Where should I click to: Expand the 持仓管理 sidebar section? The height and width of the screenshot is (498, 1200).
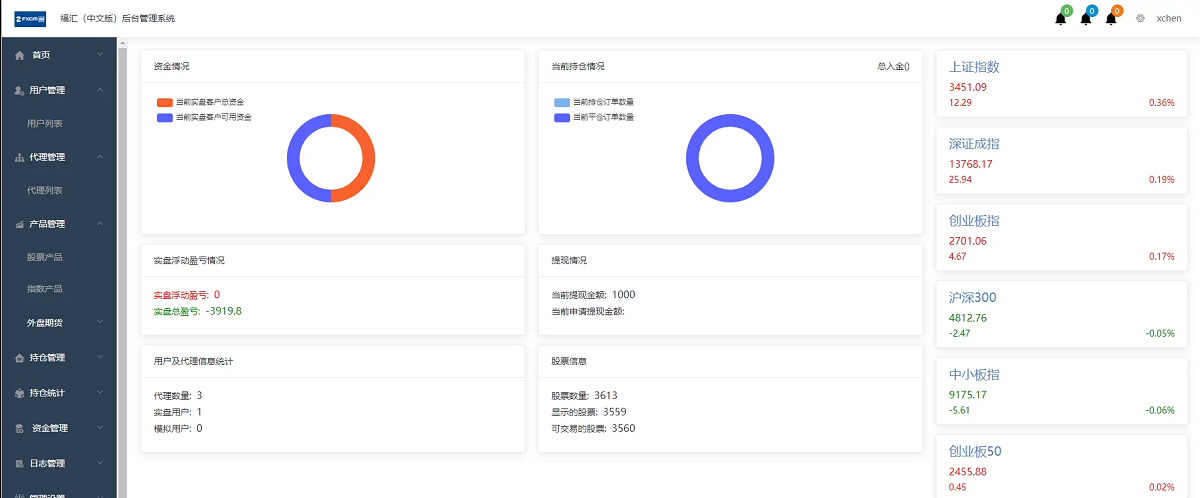point(58,357)
